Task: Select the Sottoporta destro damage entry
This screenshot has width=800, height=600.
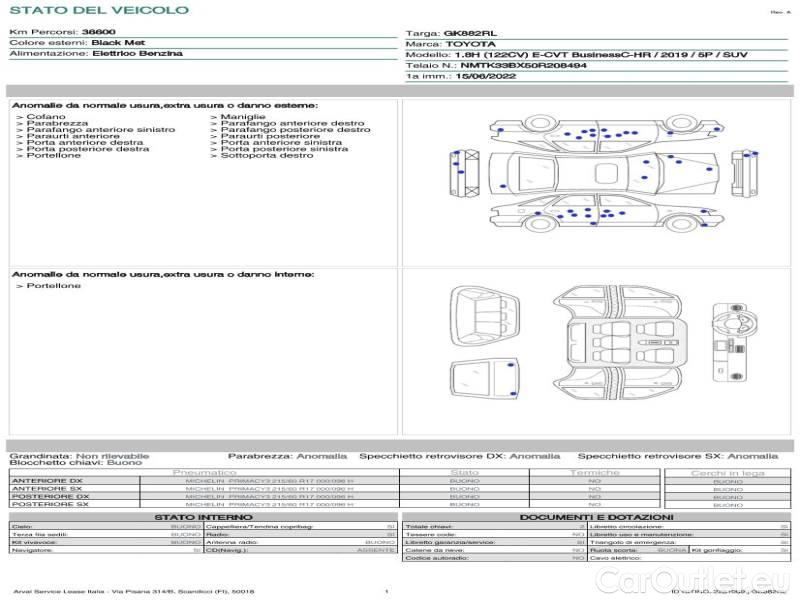Action: tap(262, 155)
